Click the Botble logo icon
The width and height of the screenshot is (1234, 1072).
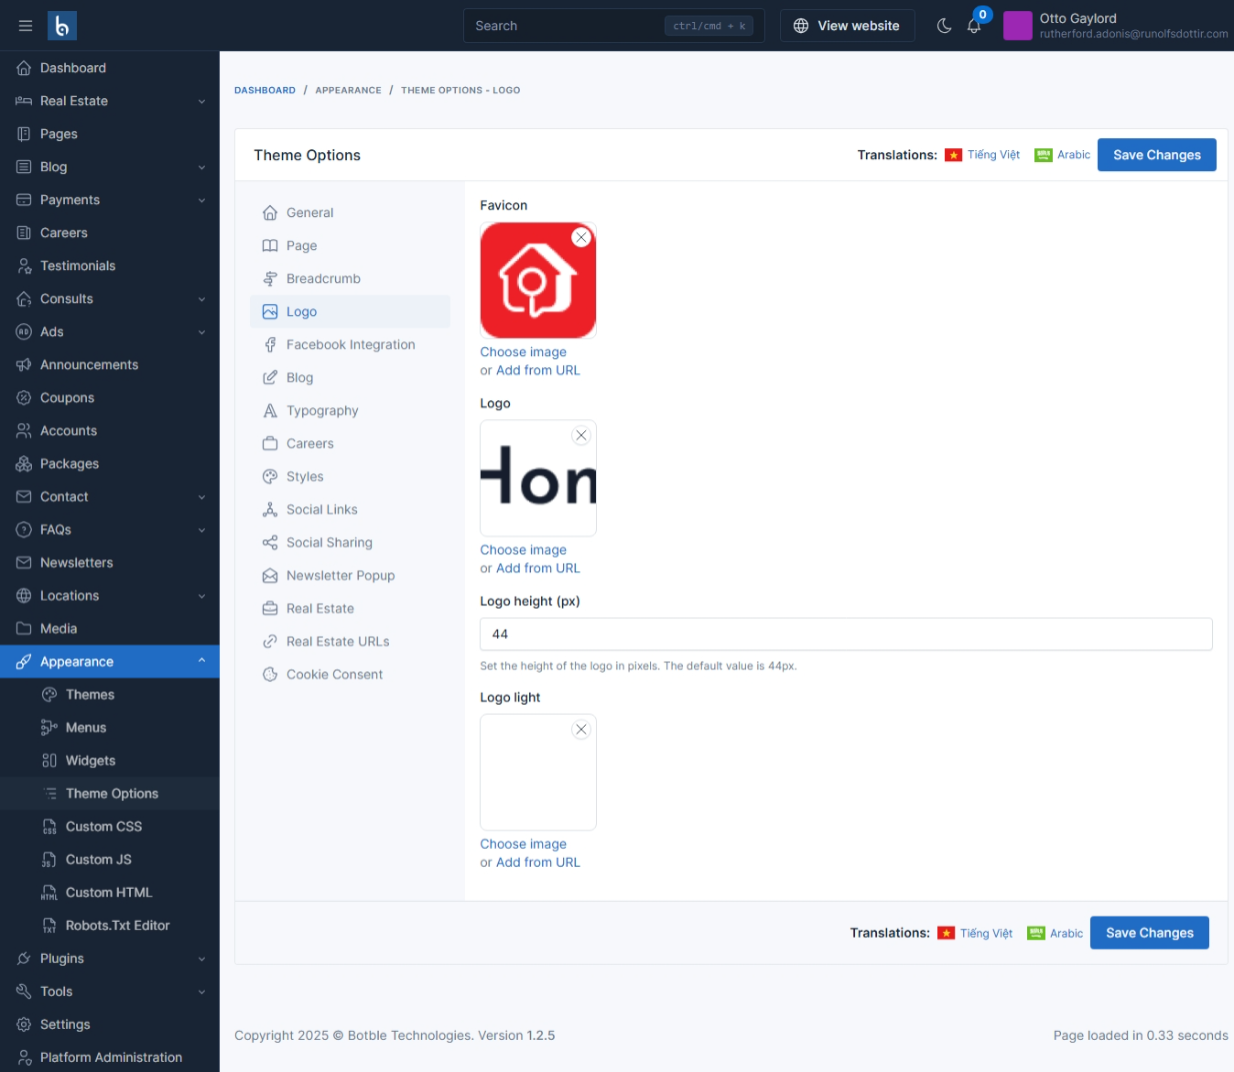[62, 26]
